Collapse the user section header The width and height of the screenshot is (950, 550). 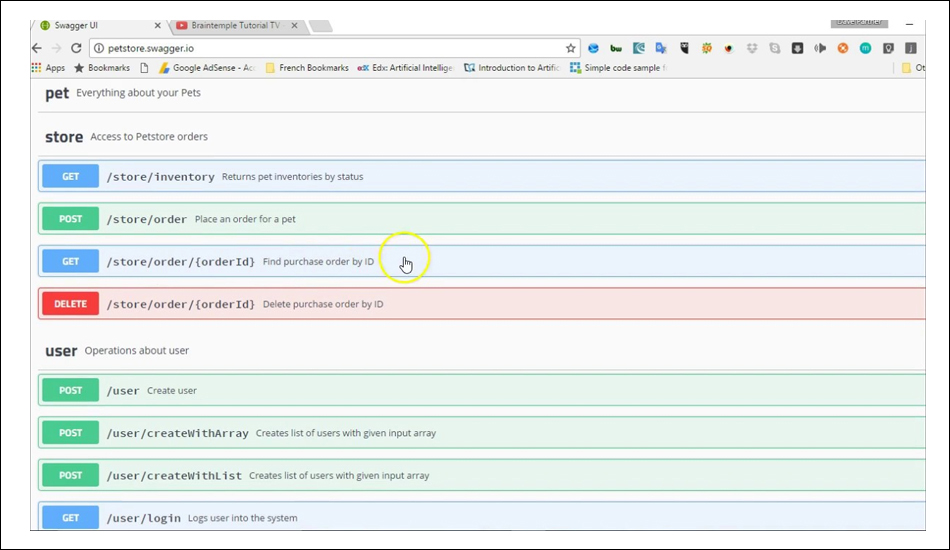482,351
